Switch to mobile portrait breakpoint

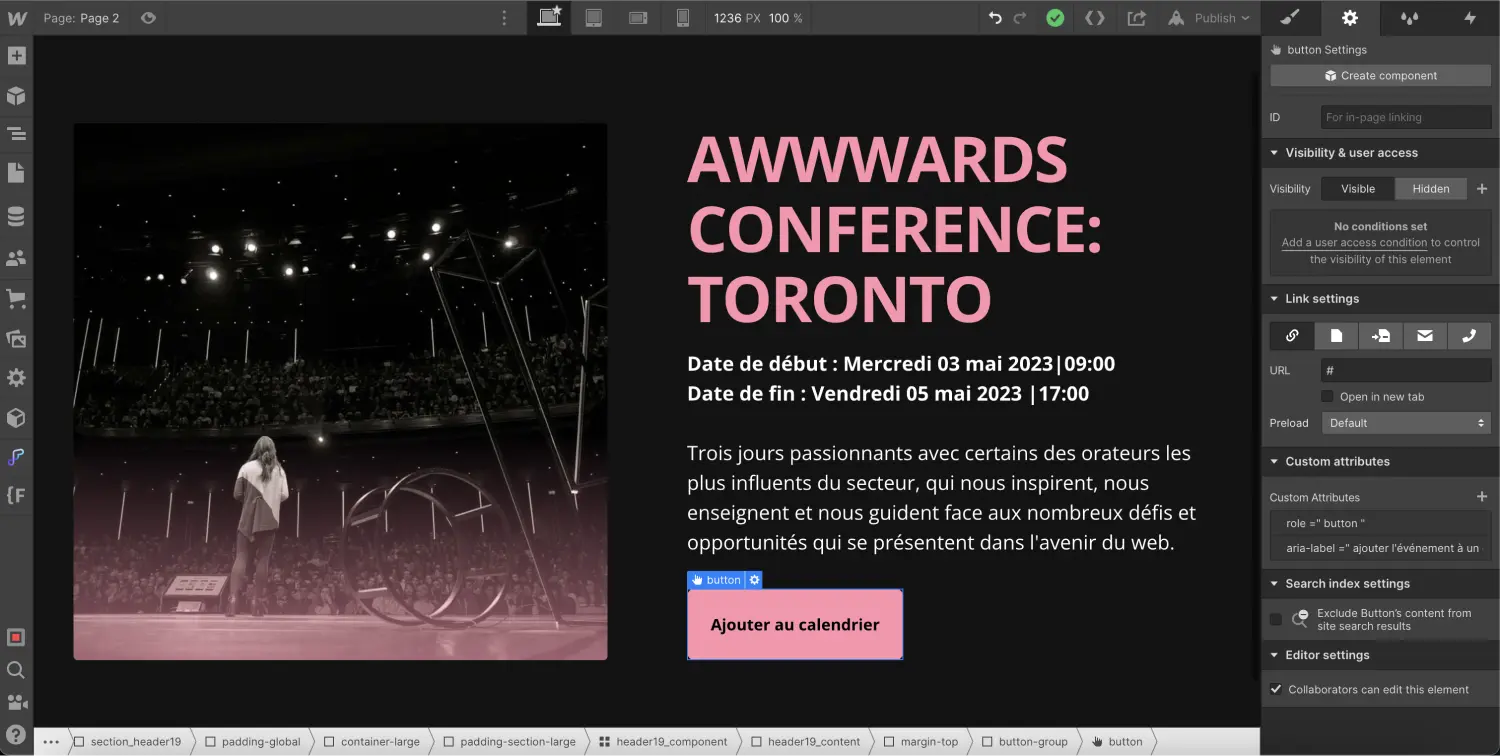(683, 17)
